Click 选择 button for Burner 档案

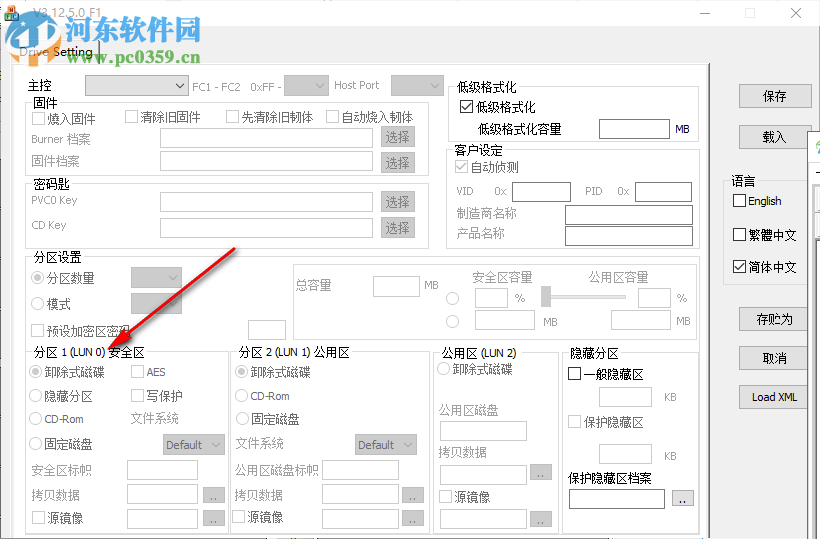point(397,137)
